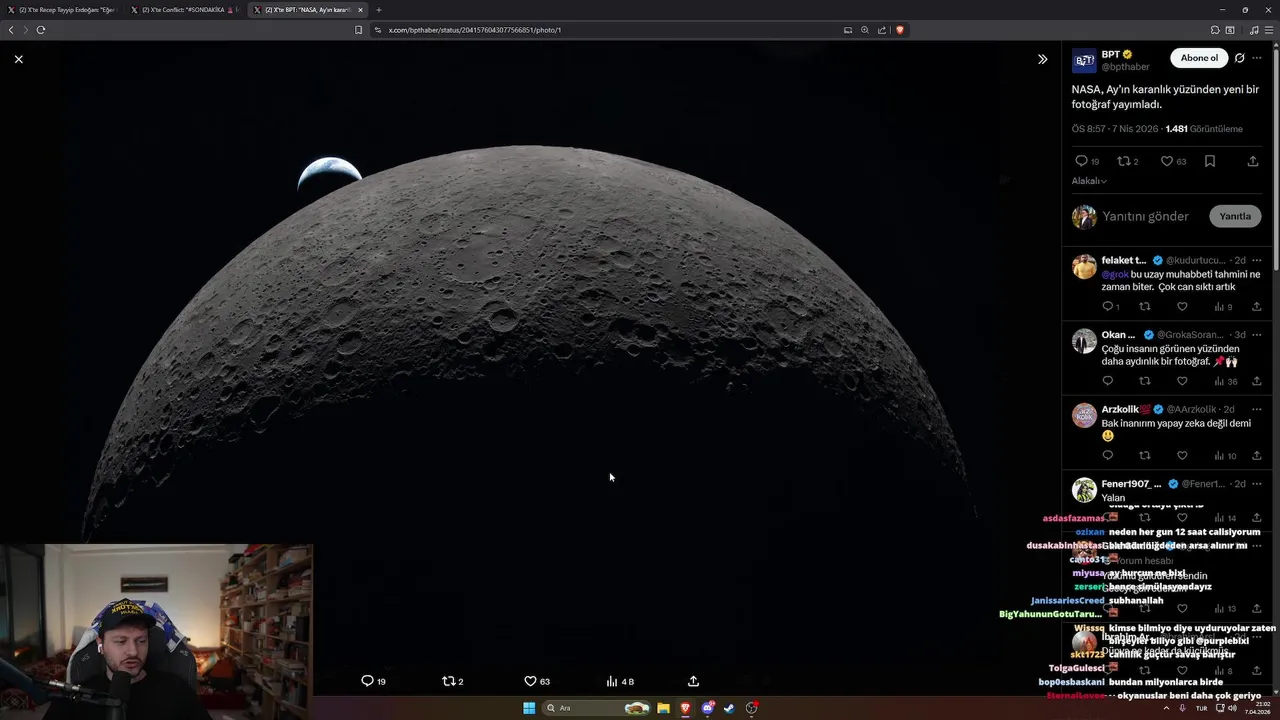1280x720 pixels.
Task: Click the Brave Shields lion icon
Action: 899,30
